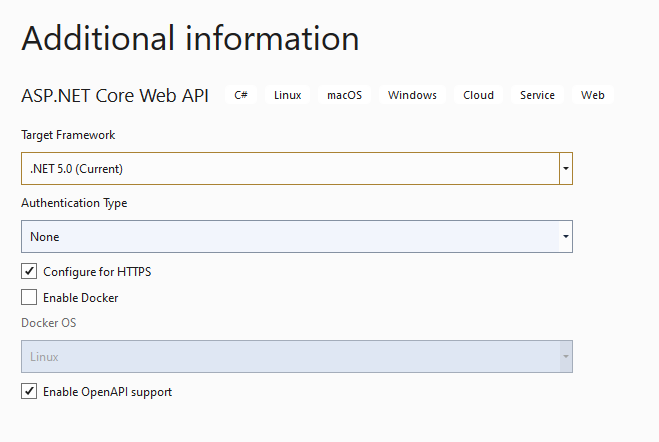Click the Target Framework label
The width and height of the screenshot is (659, 442).
pyautogui.click(x=68, y=135)
